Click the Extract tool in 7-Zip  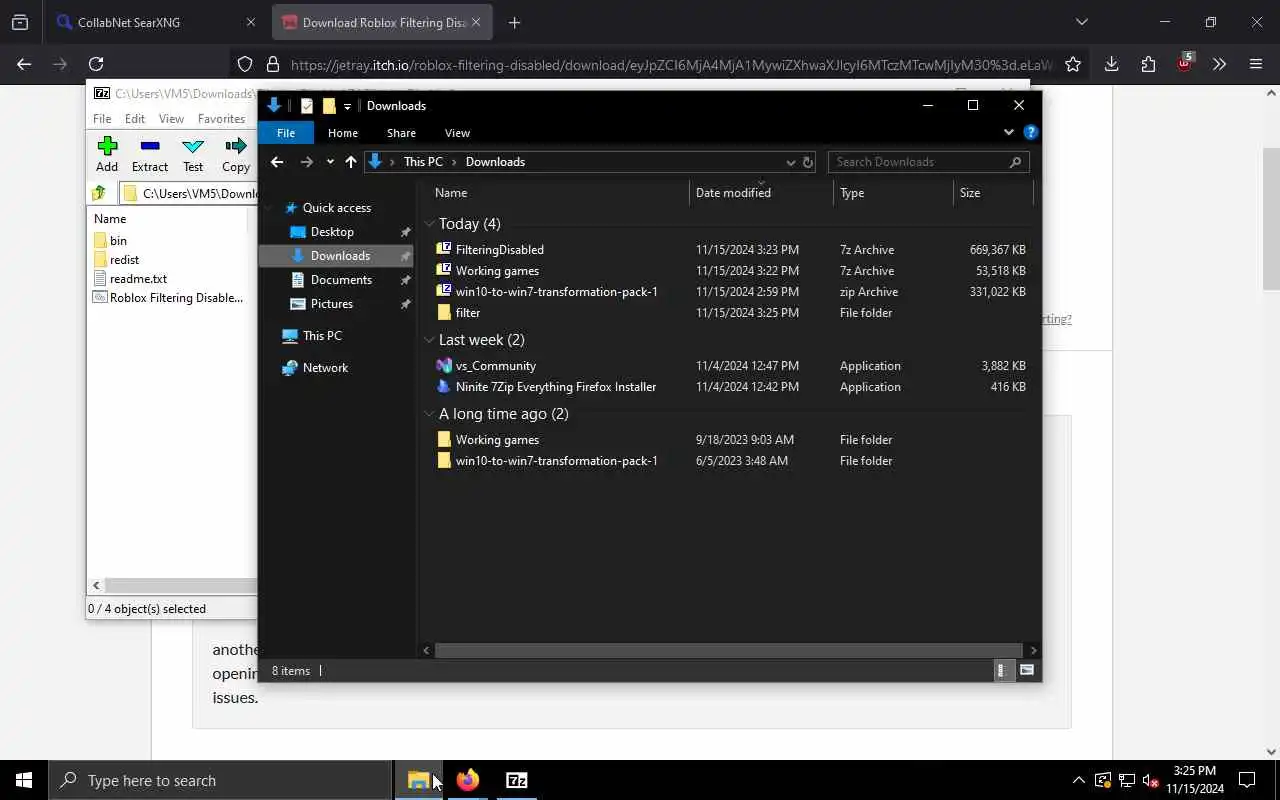coord(150,154)
